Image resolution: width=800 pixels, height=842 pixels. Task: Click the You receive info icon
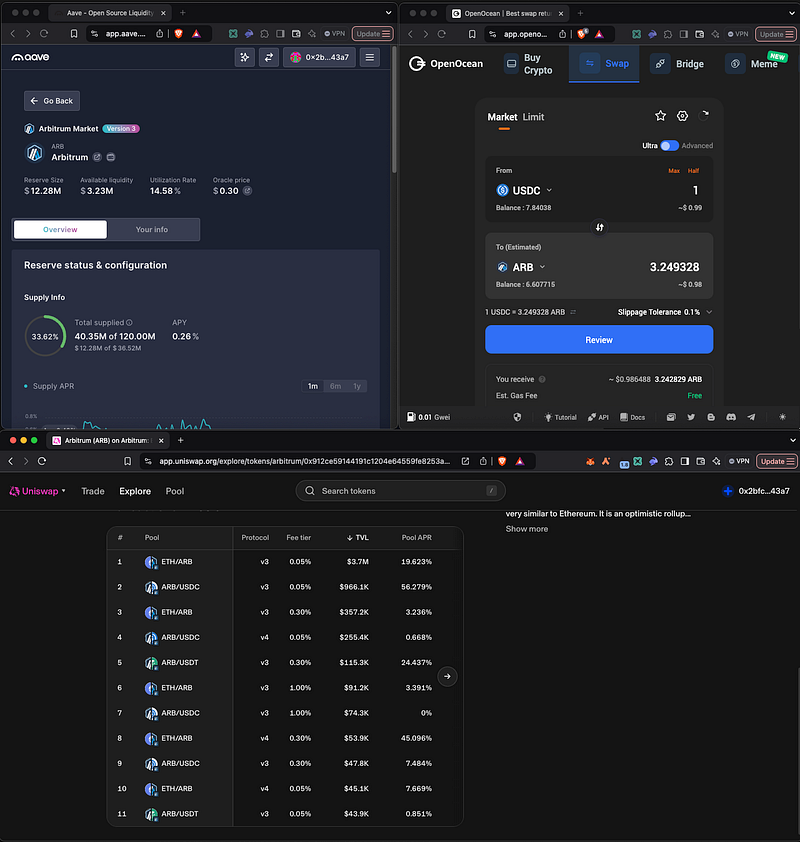tap(542, 379)
